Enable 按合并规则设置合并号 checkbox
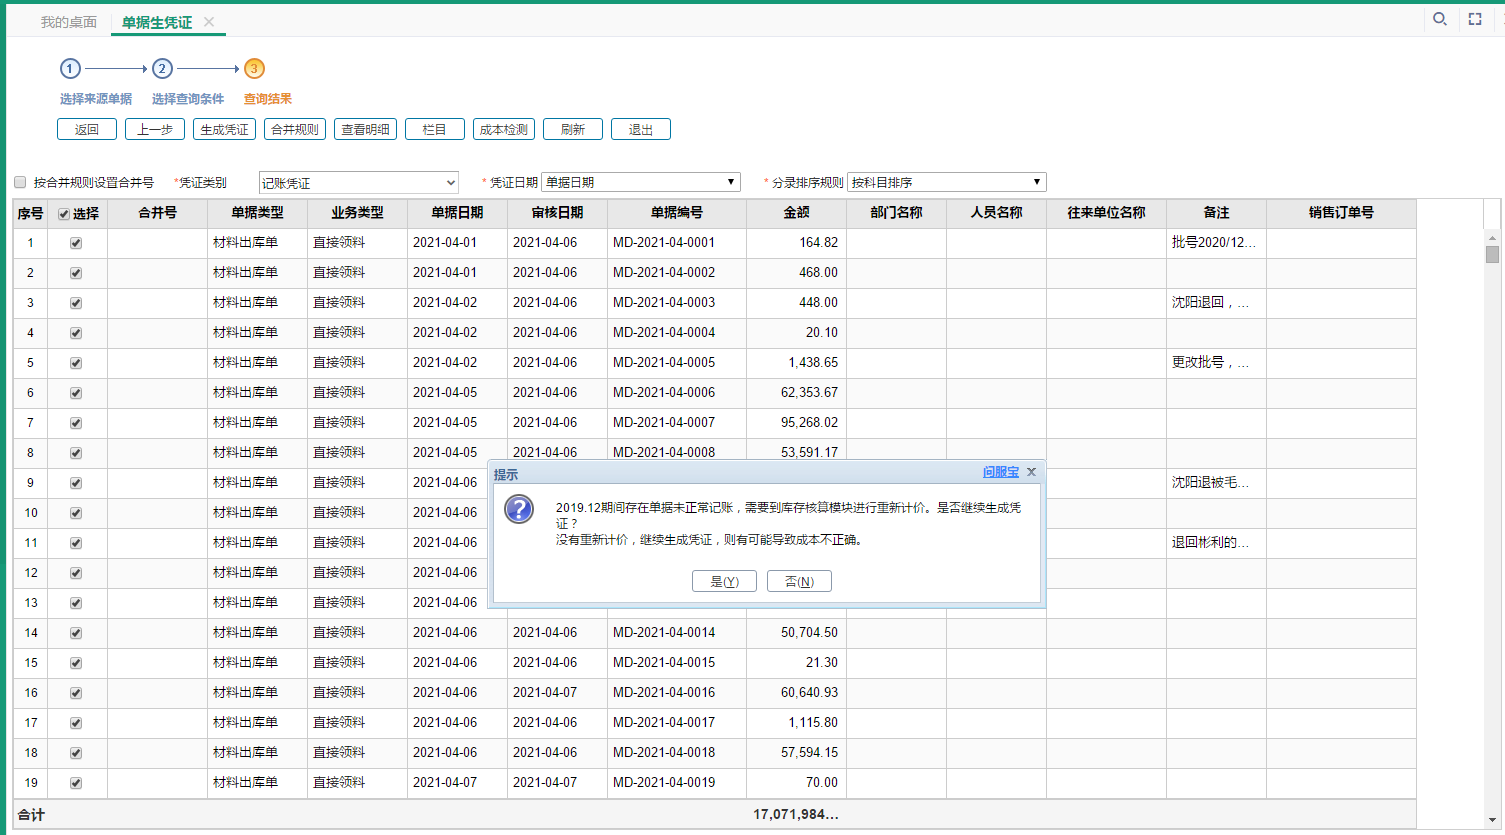This screenshot has height=835, width=1505. 20,182
